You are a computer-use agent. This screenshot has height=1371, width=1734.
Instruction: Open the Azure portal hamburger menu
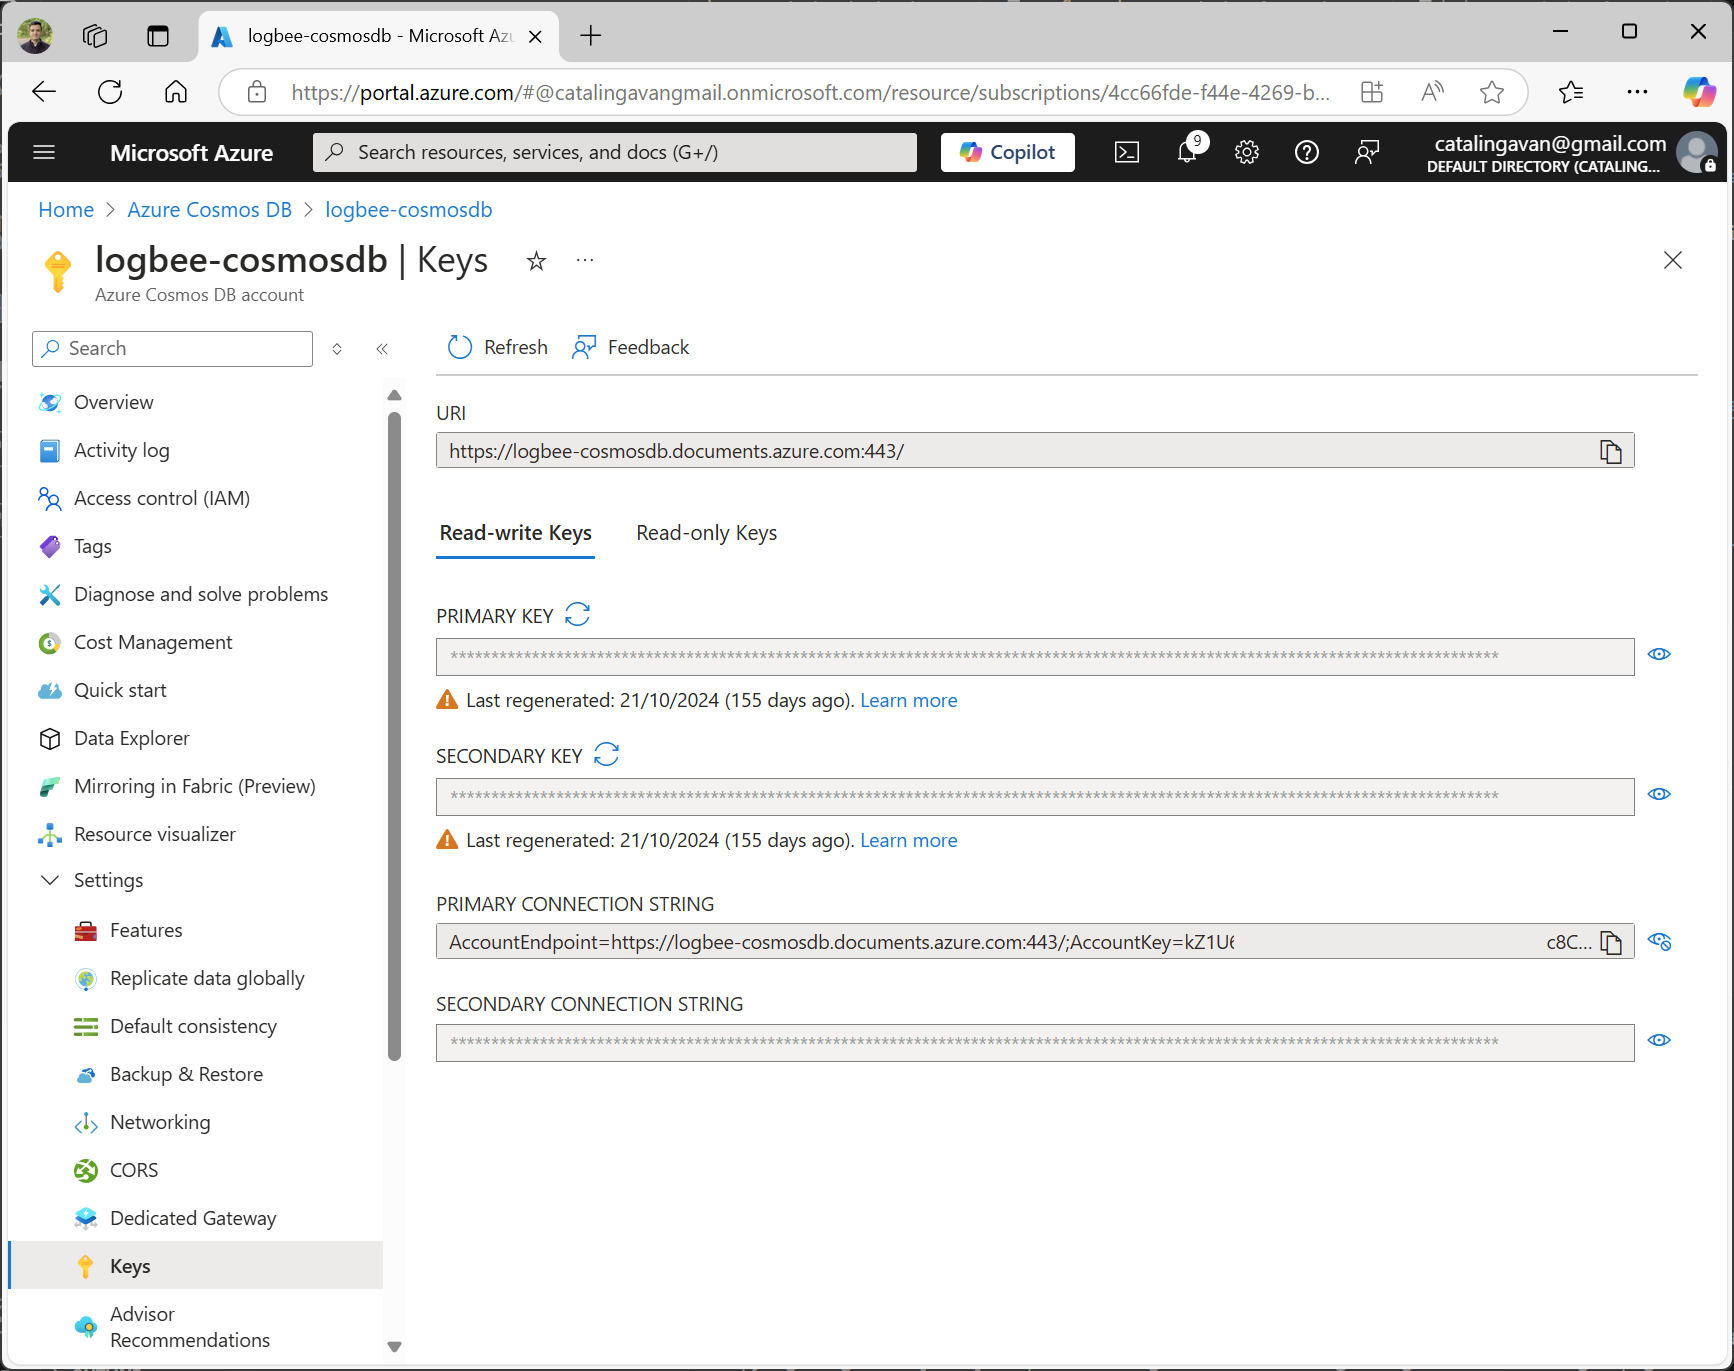44,152
